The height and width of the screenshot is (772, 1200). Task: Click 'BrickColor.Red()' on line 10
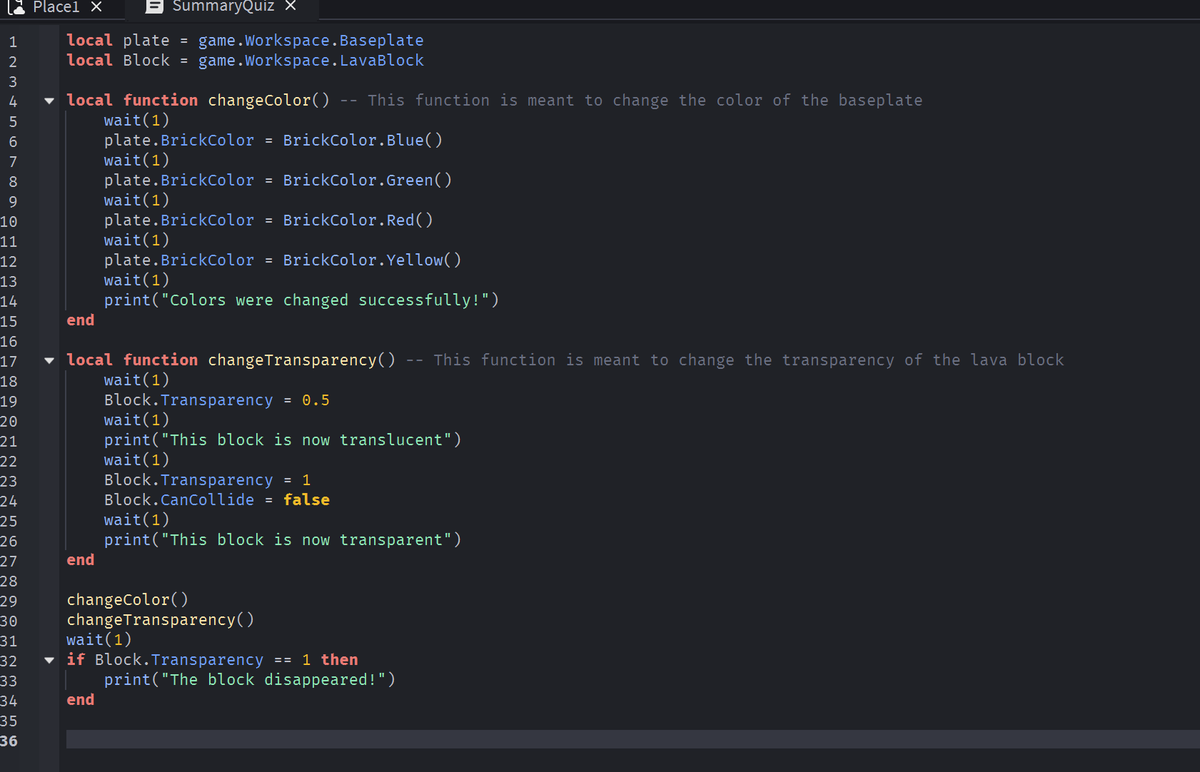[358, 220]
